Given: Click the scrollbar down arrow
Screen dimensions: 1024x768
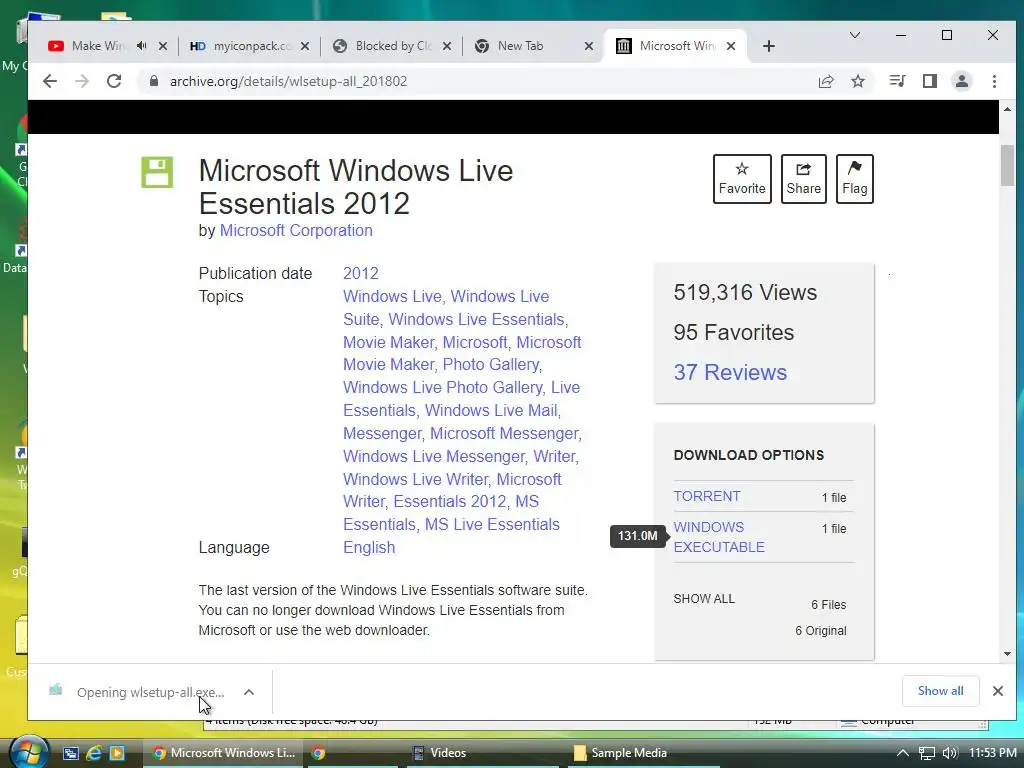Looking at the screenshot, I should (x=1007, y=654).
